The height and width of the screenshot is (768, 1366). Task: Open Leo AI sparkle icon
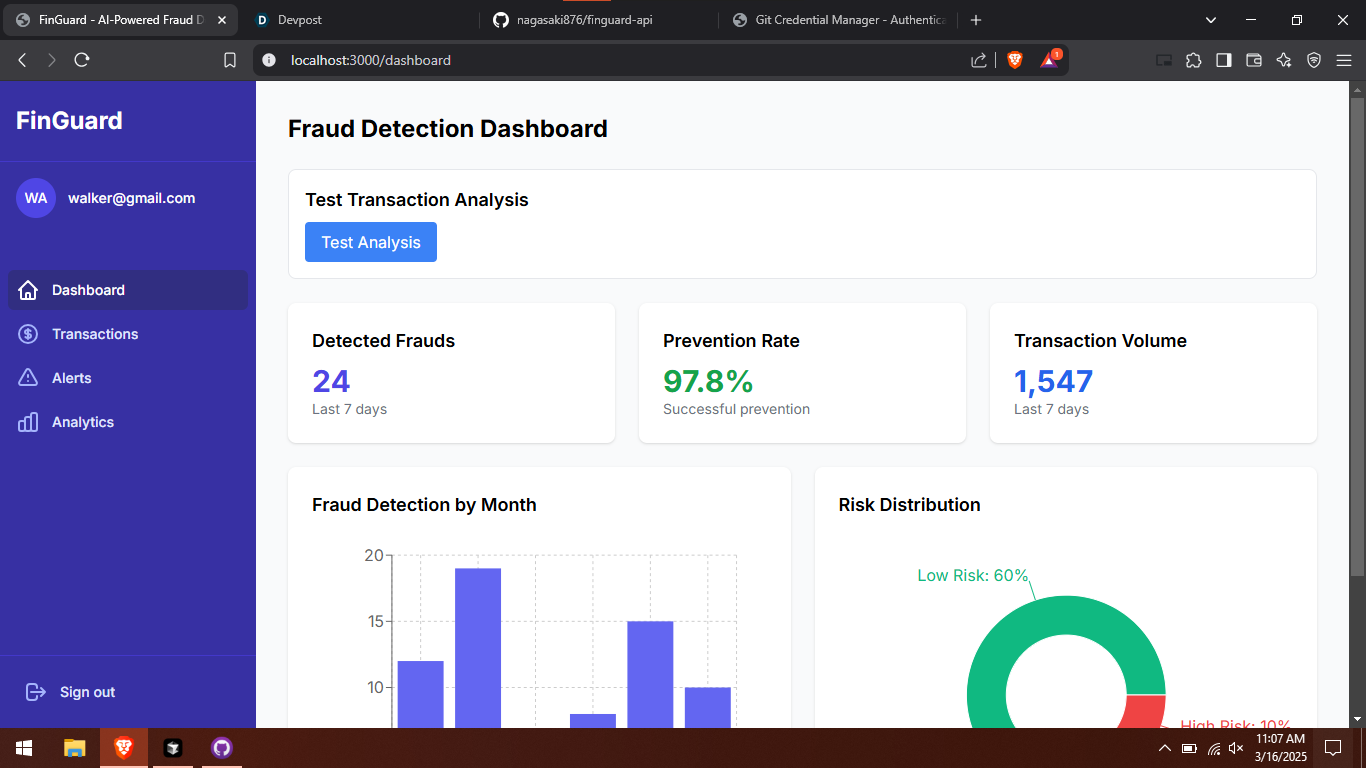1284,60
